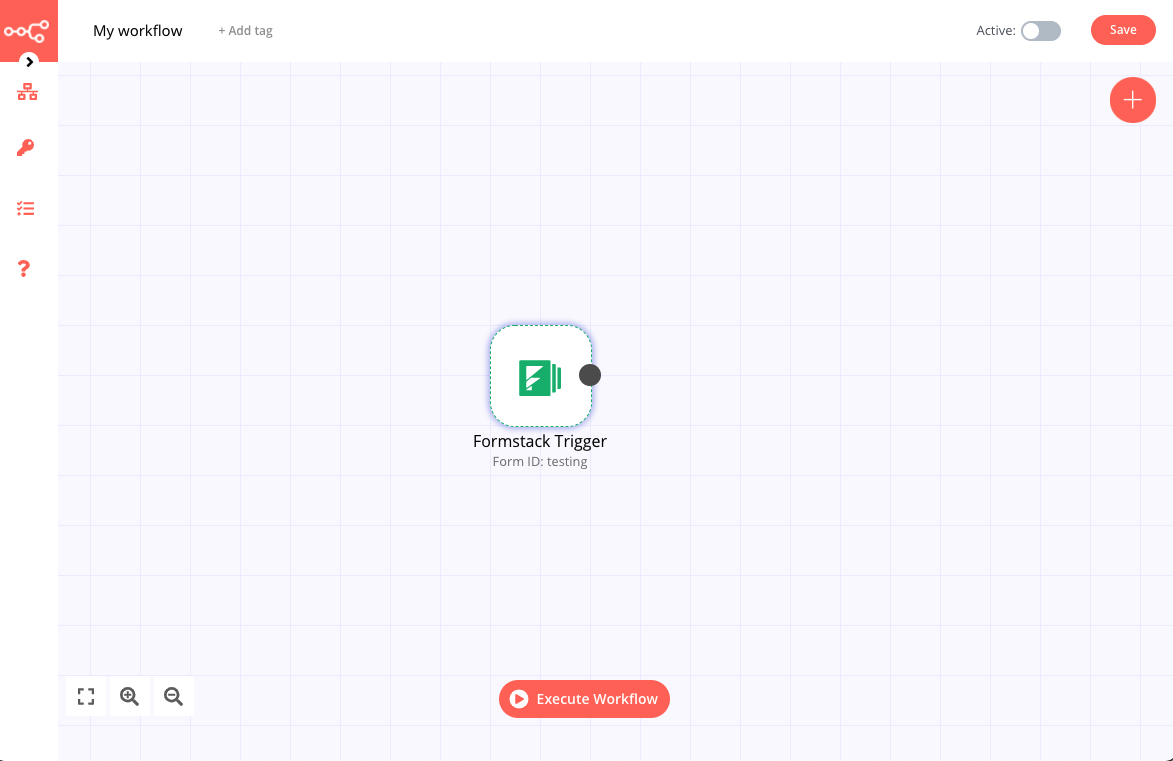Open the node panel with the plus icon
The height and width of the screenshot is (761, 1173).
pos(1132,100)
